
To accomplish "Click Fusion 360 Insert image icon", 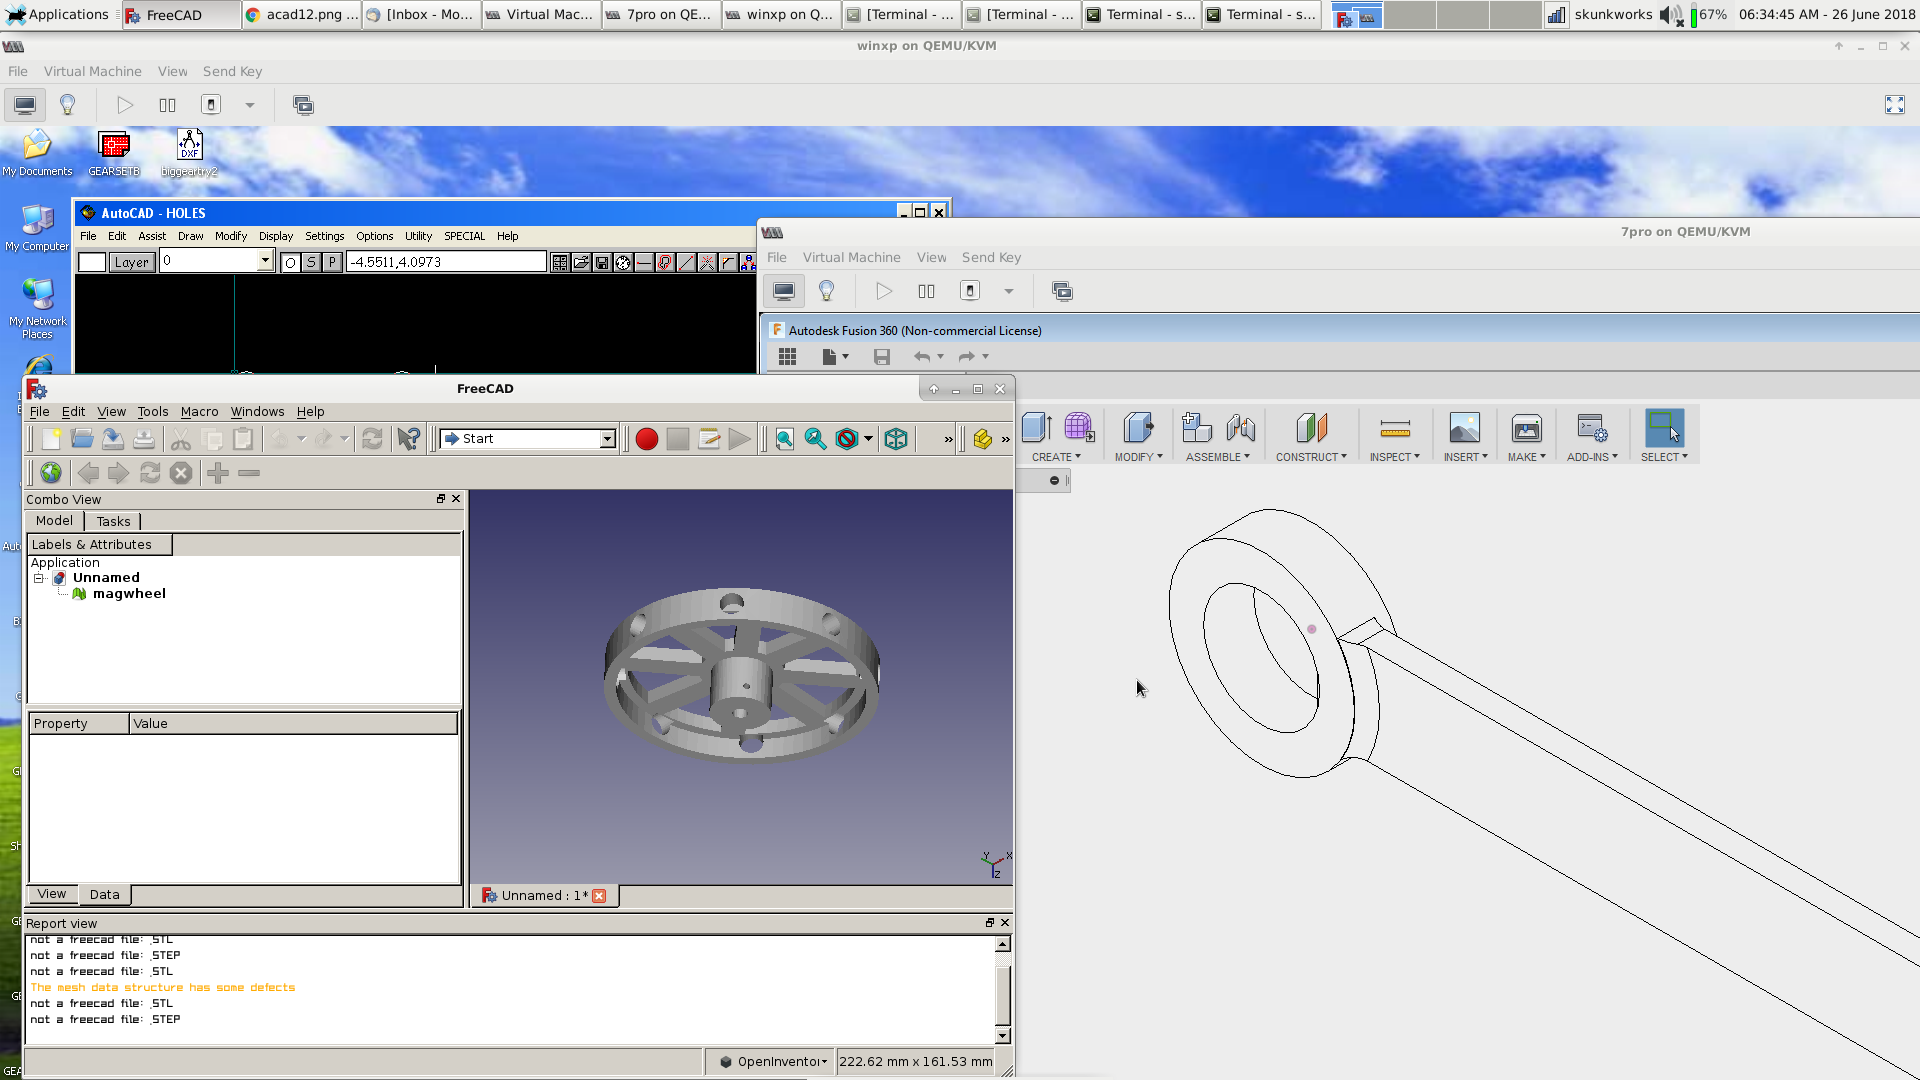I will tap(1465, 428).
